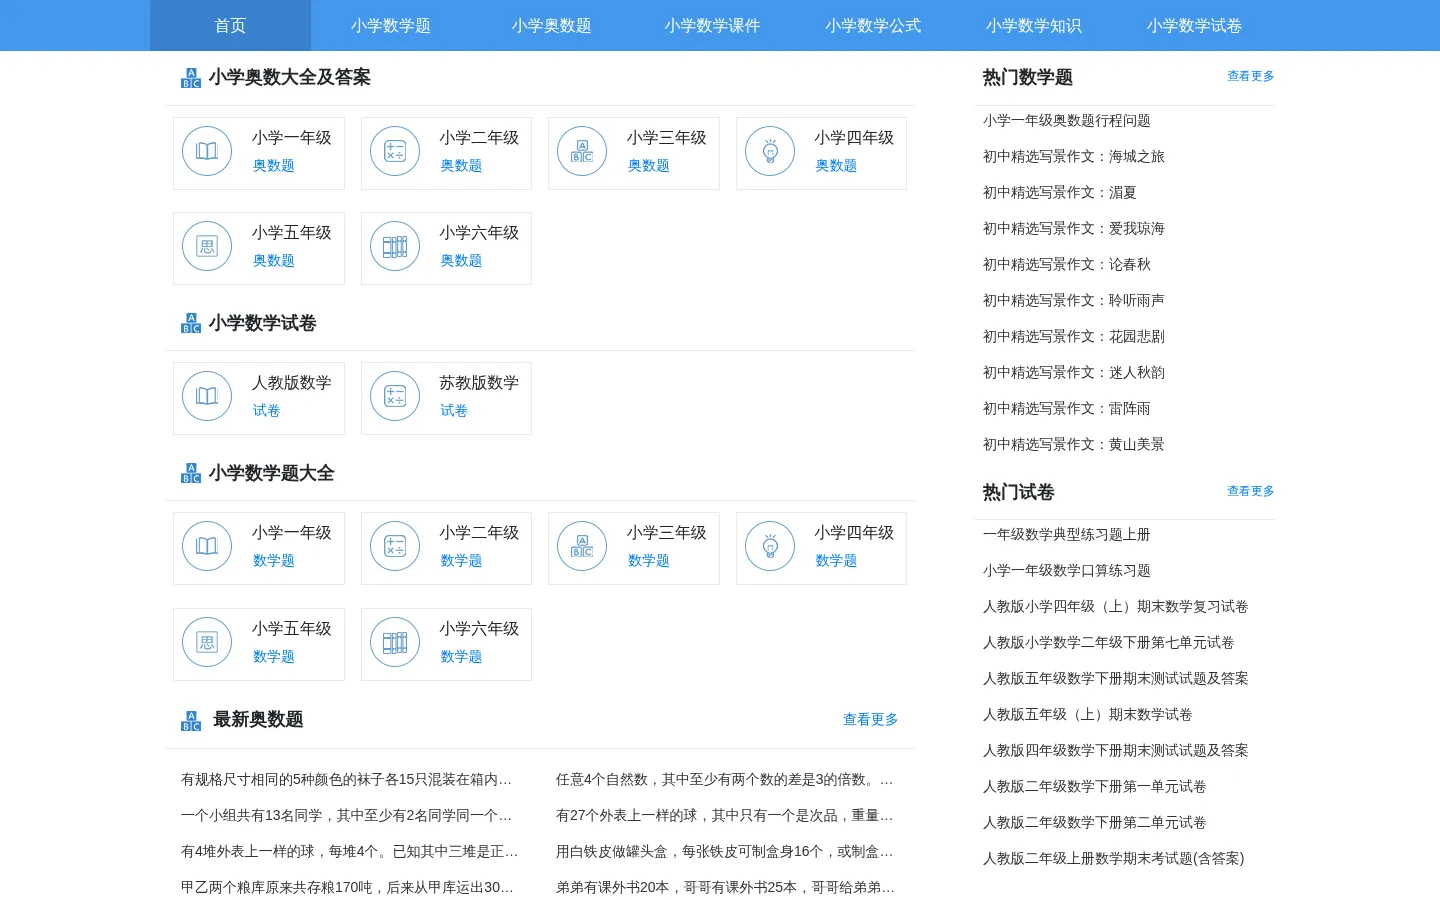Open the 小学数学课件 navigation tab

pyautogui.click(x=713, y=25)
